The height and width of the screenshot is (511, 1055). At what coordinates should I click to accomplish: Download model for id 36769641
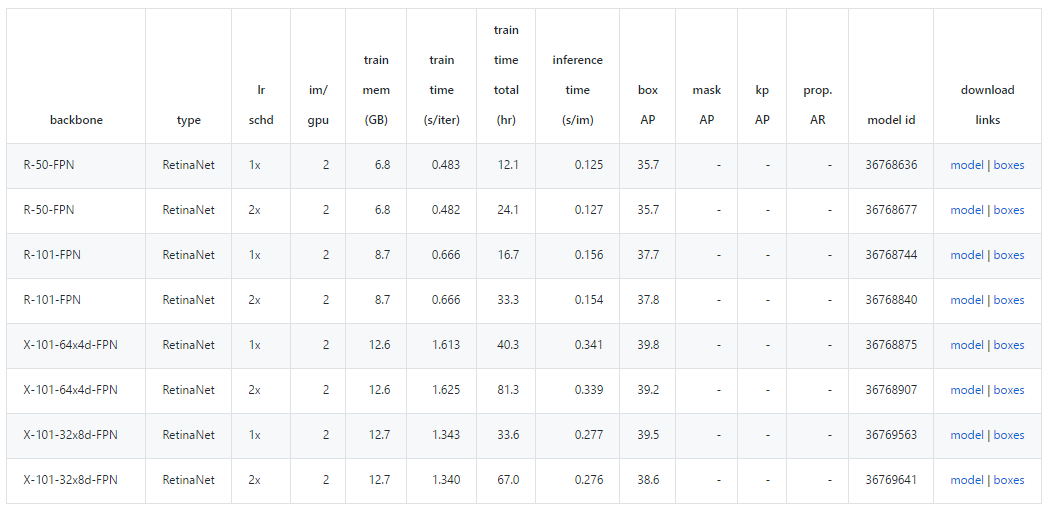click(x=967, y=480)
